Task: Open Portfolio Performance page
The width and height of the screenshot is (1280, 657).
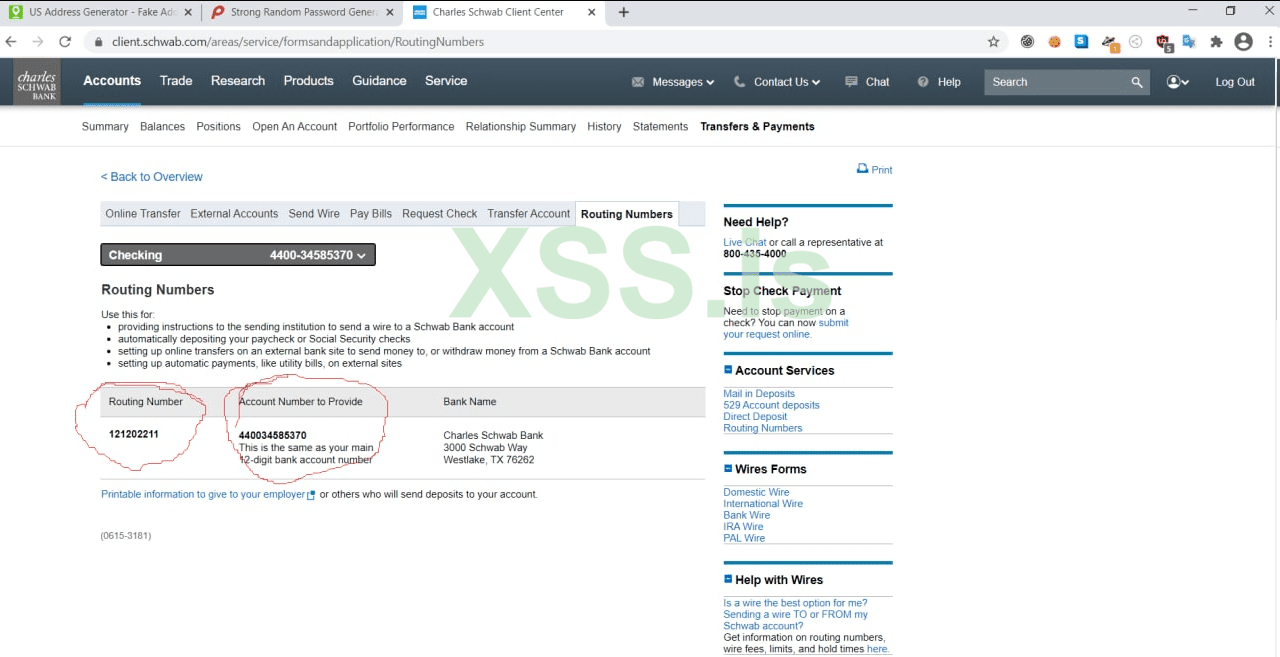Action: coord(401,127)
